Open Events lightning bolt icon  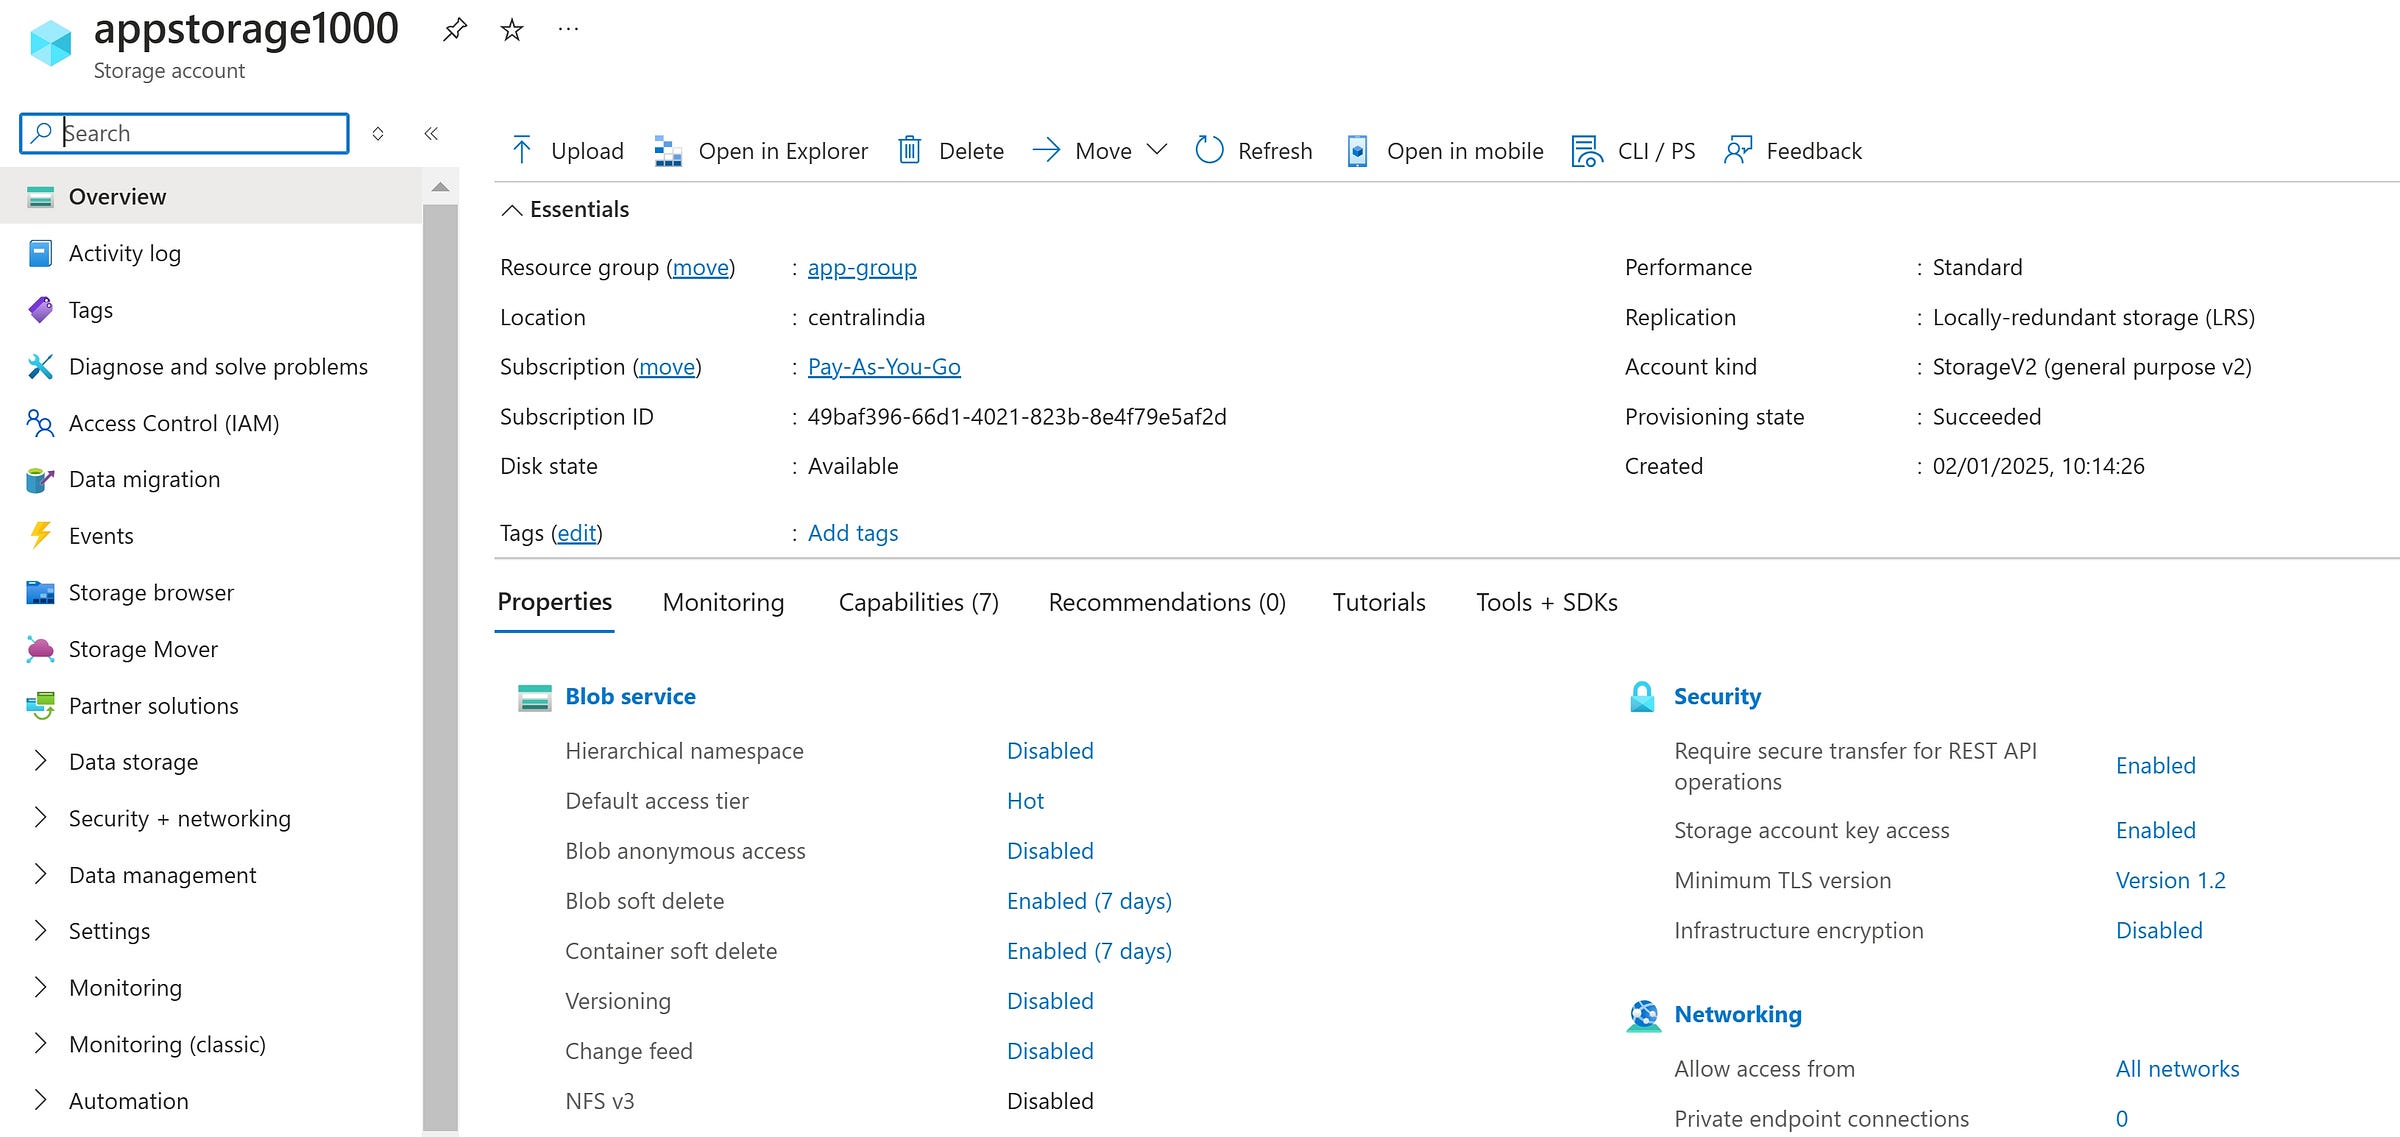tap(40, 536)
